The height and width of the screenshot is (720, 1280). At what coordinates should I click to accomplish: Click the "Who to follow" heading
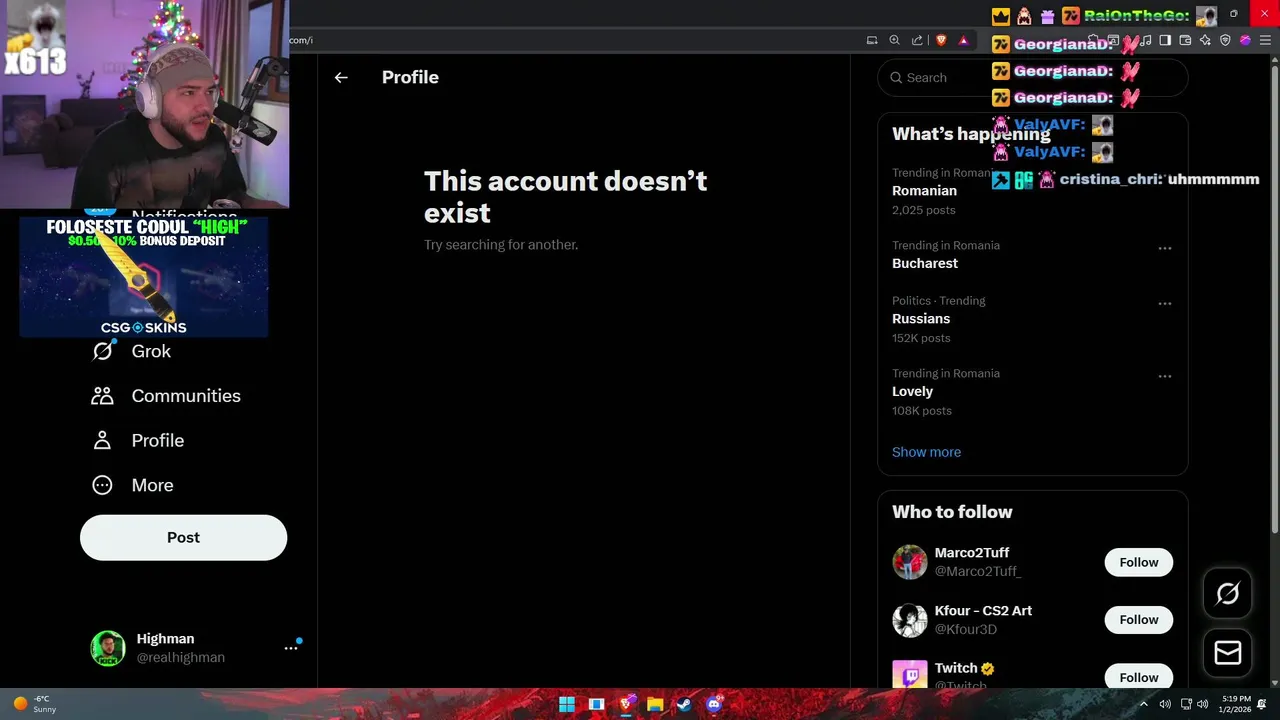(x=952, y=512)
